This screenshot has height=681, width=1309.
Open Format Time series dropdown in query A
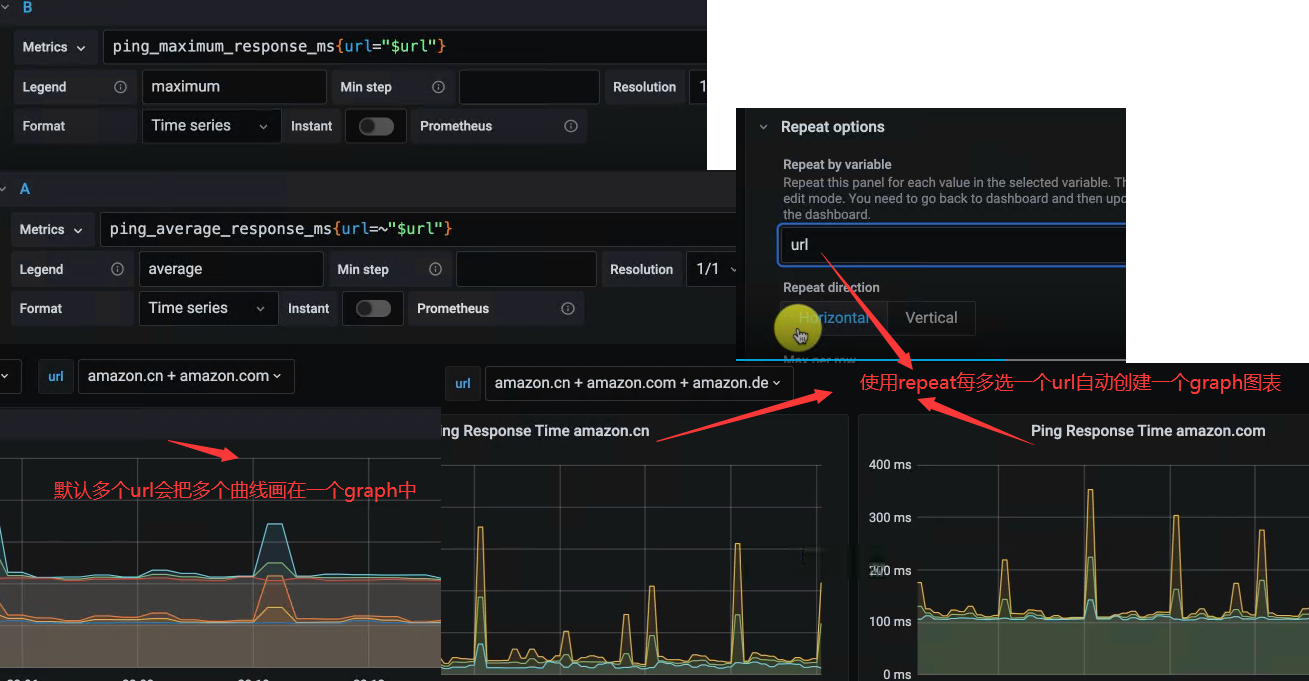click(x=208, y=308)
